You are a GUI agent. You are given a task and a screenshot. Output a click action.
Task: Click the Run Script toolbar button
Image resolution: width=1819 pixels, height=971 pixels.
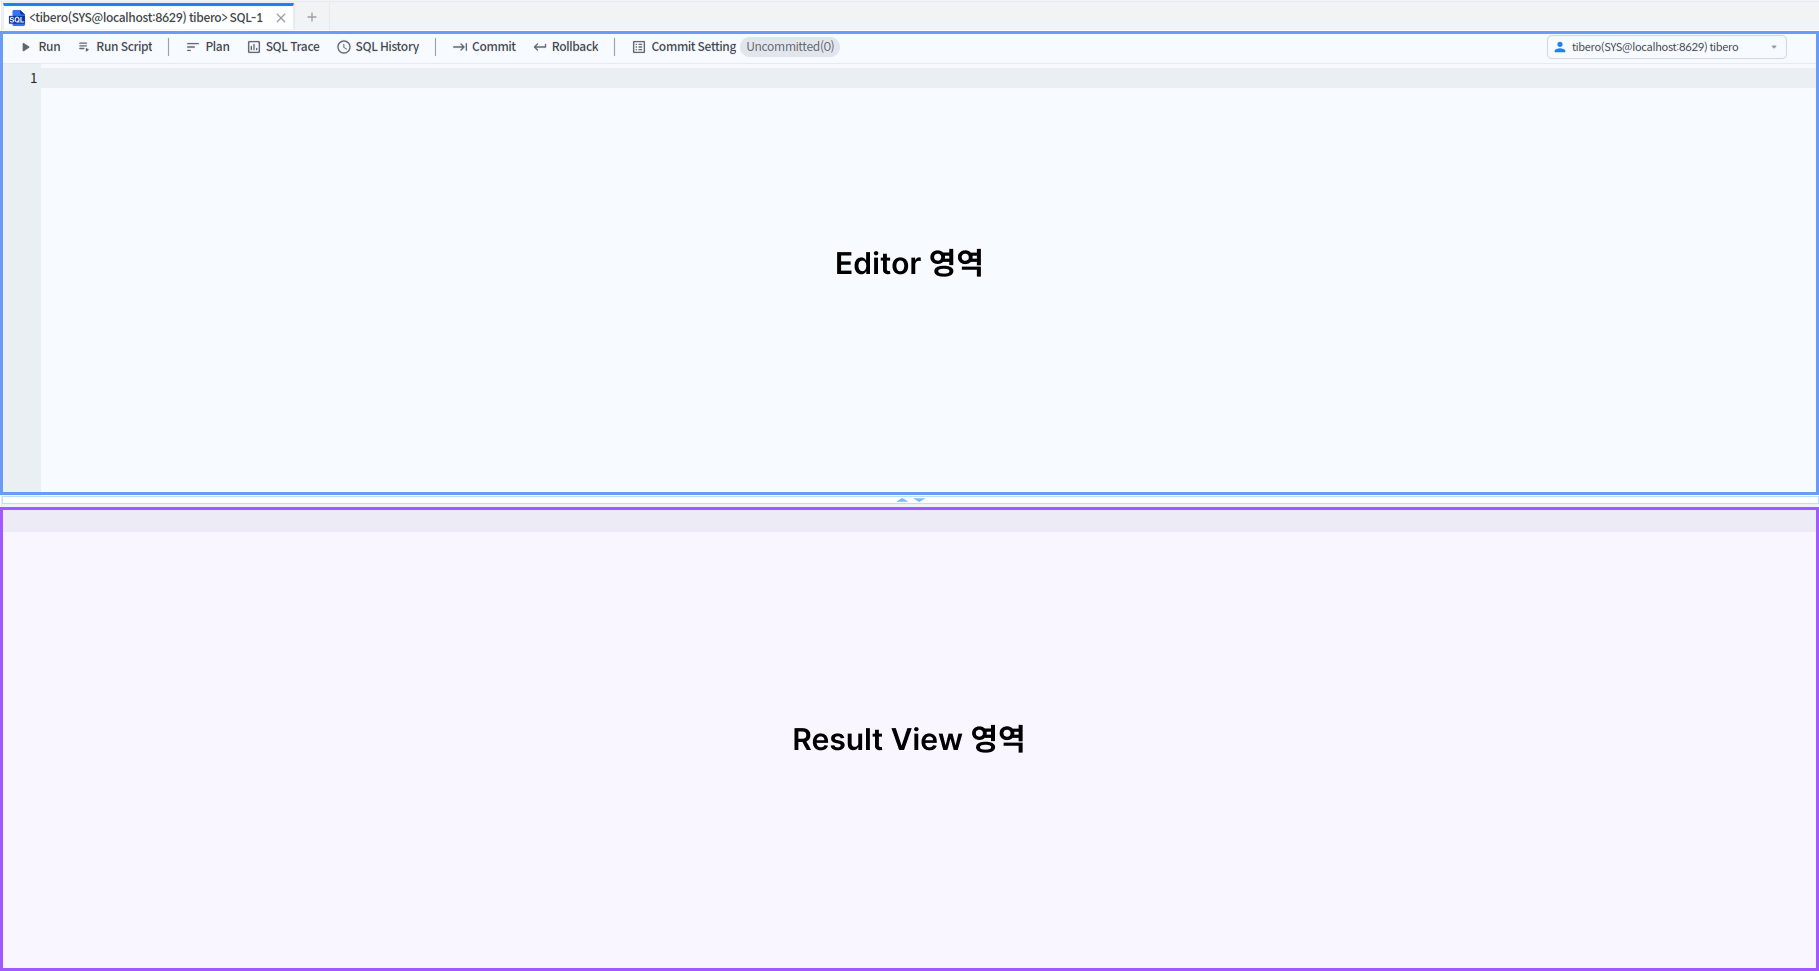pyautogui.click(x=115, y=47)
